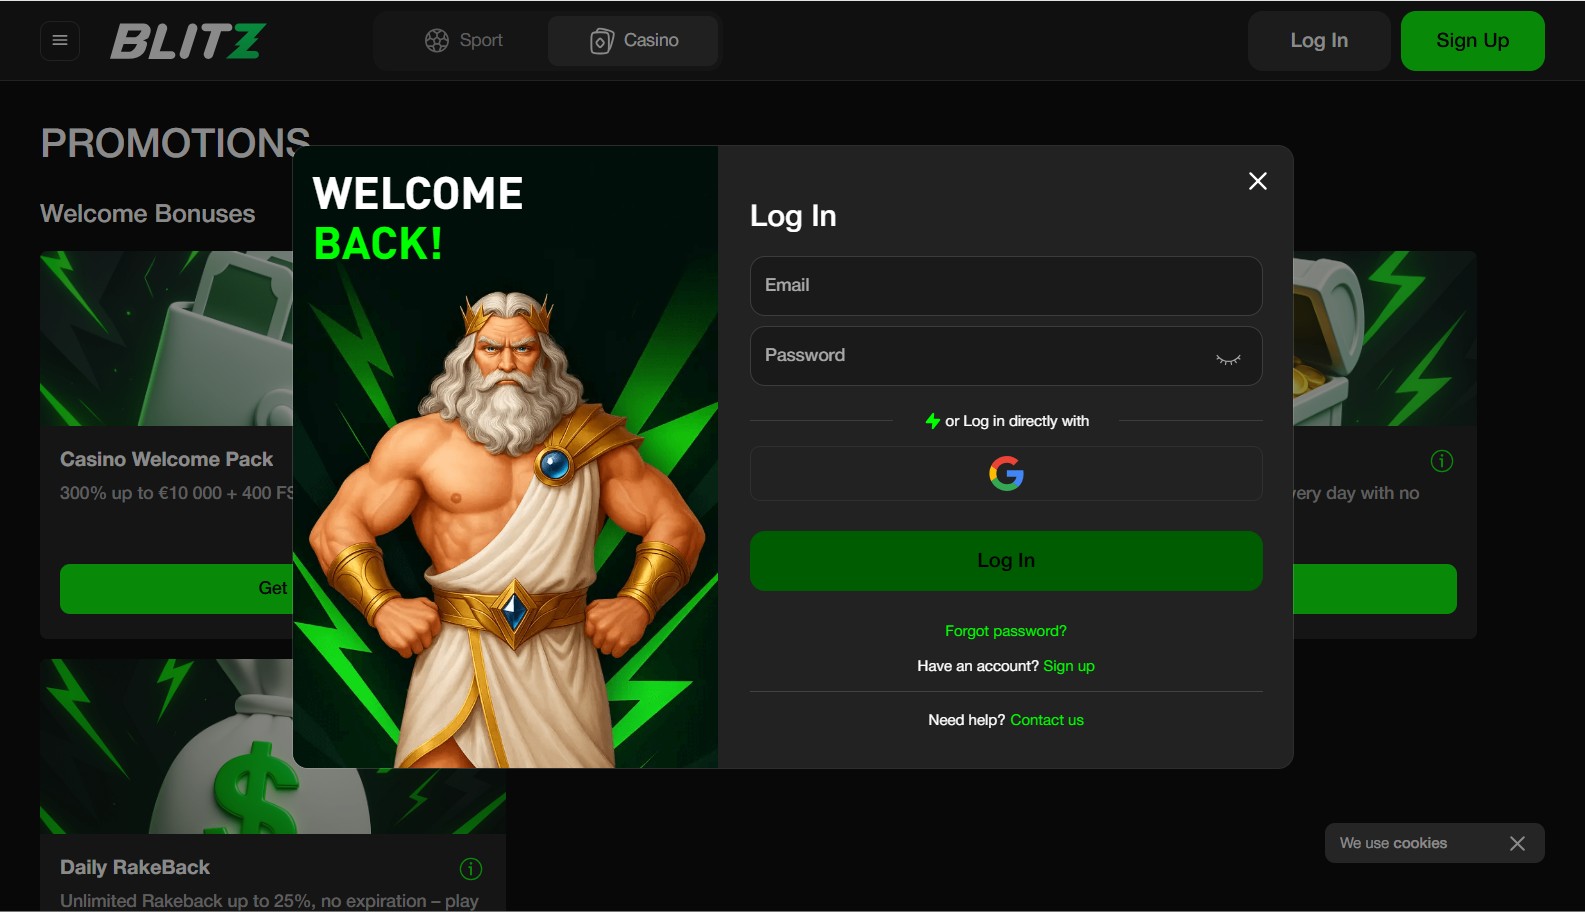Viewport: 1585px width, 912px height.
Task: Click the green button on right promotion card
Action: pyautogui.click(x=1375, y=589)
